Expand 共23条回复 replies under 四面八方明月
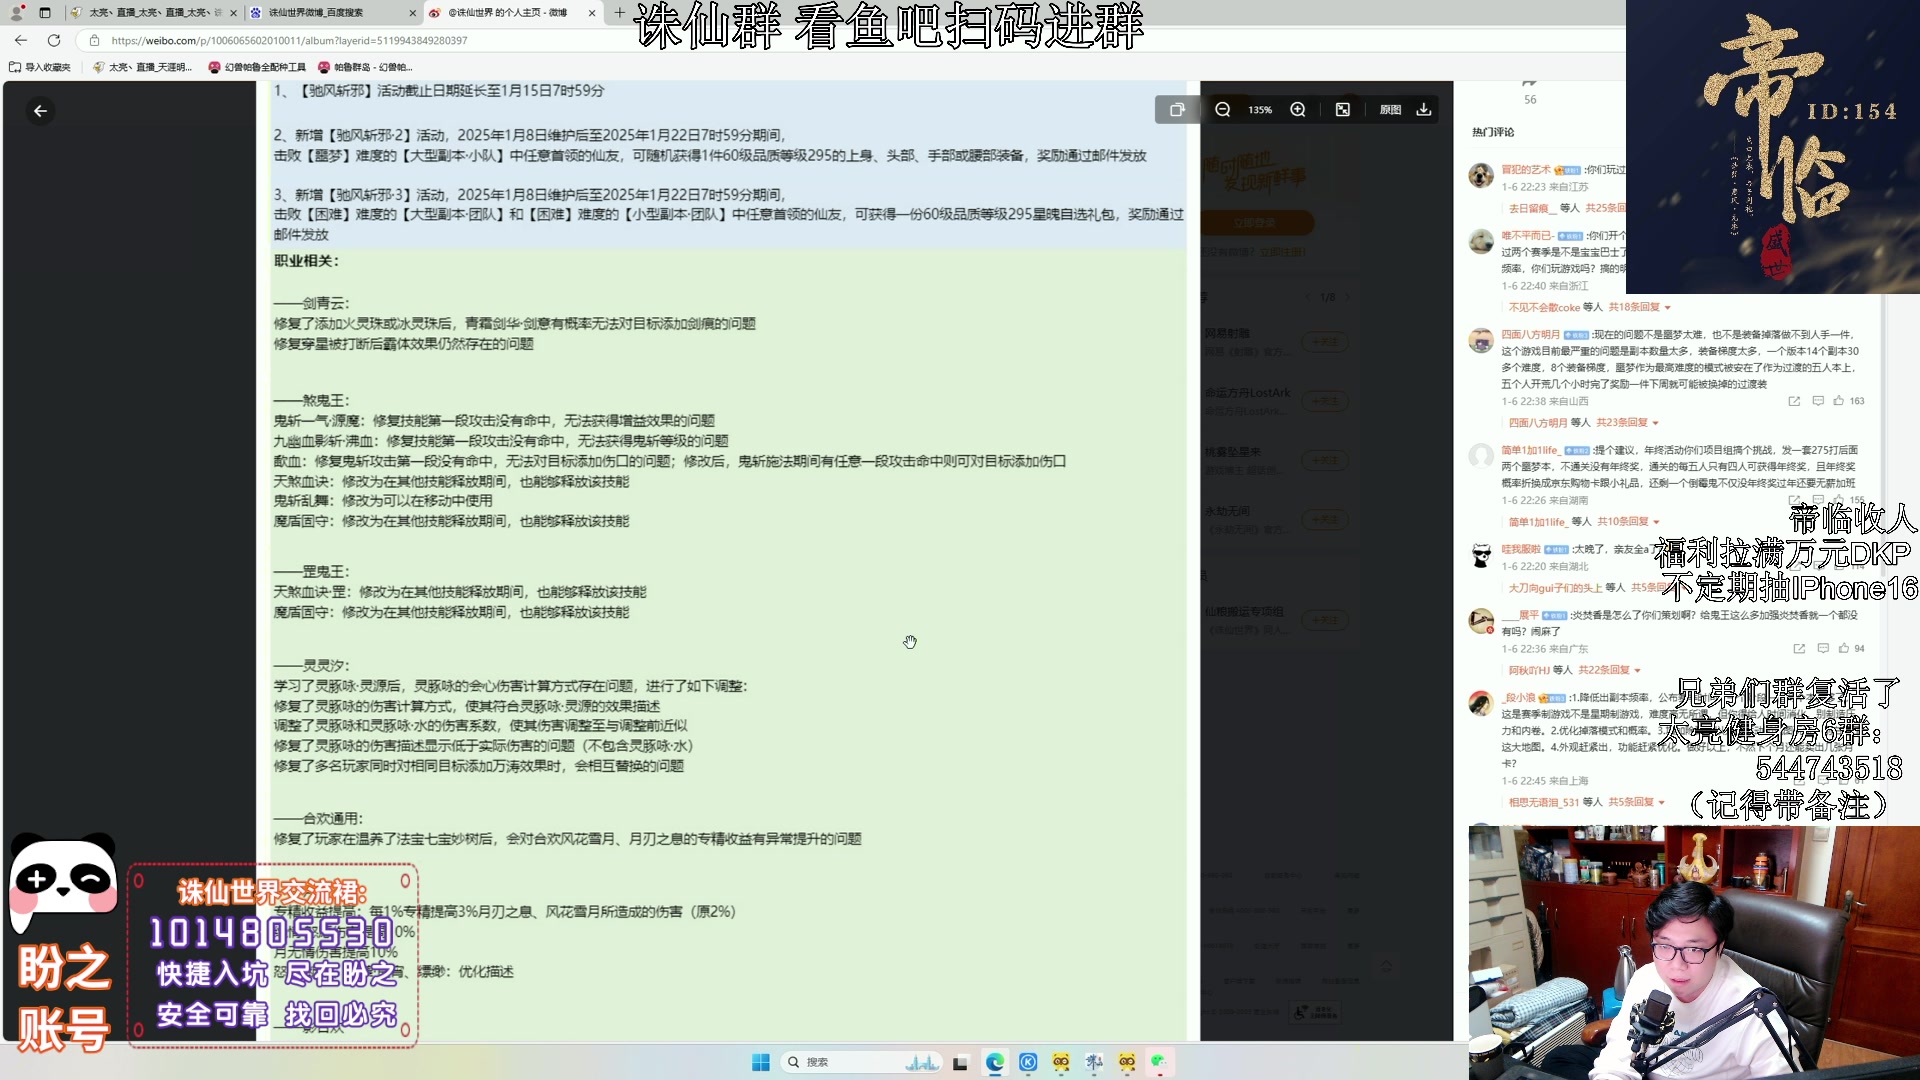1920x1080 pixels. tap(1627, 422)
